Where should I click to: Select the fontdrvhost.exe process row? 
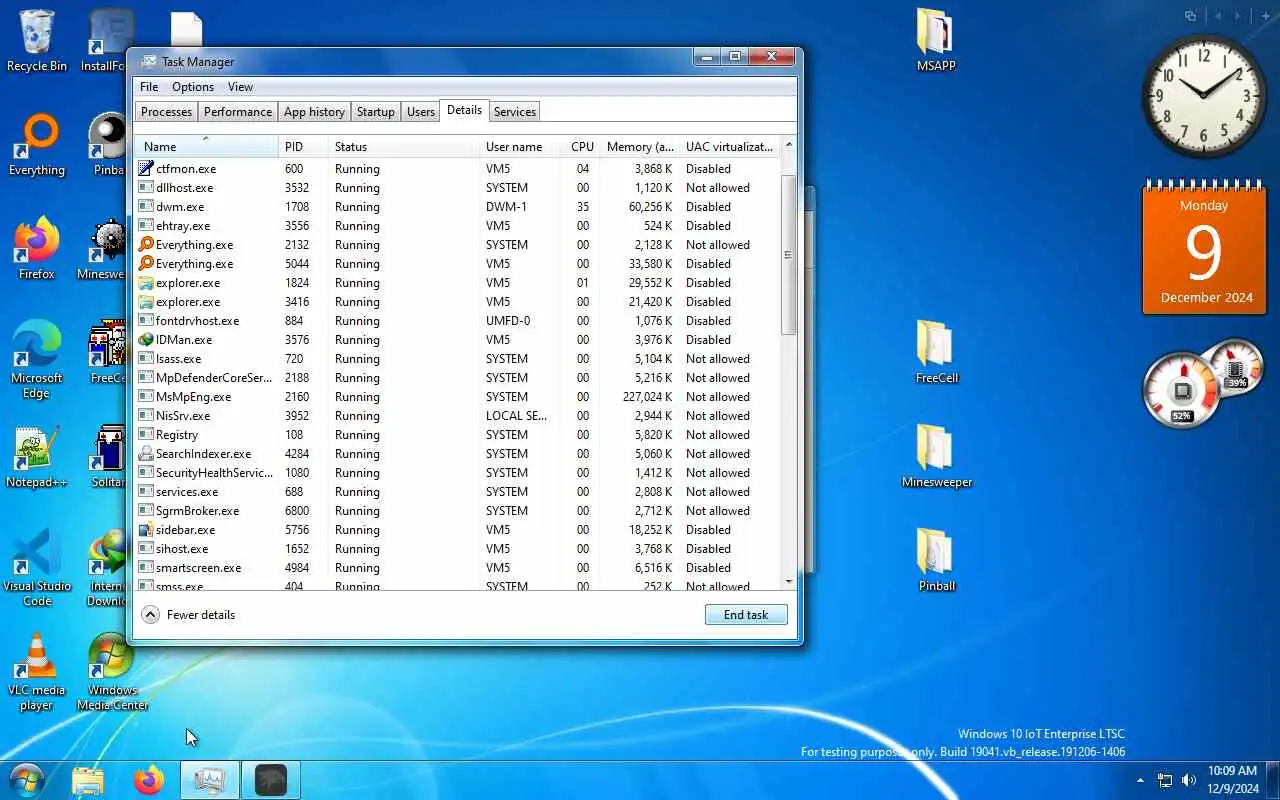coord(457,321)
